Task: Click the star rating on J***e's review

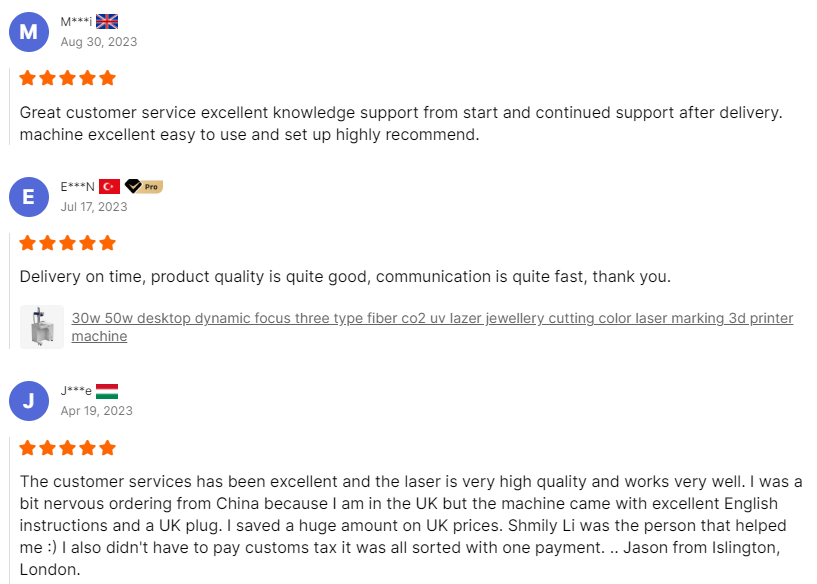Action: (x=68, y=448)
